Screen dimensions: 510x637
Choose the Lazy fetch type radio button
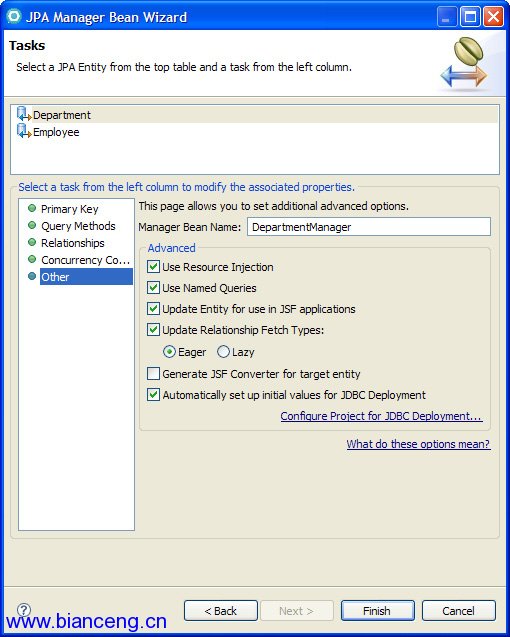[x=223, y=352]
